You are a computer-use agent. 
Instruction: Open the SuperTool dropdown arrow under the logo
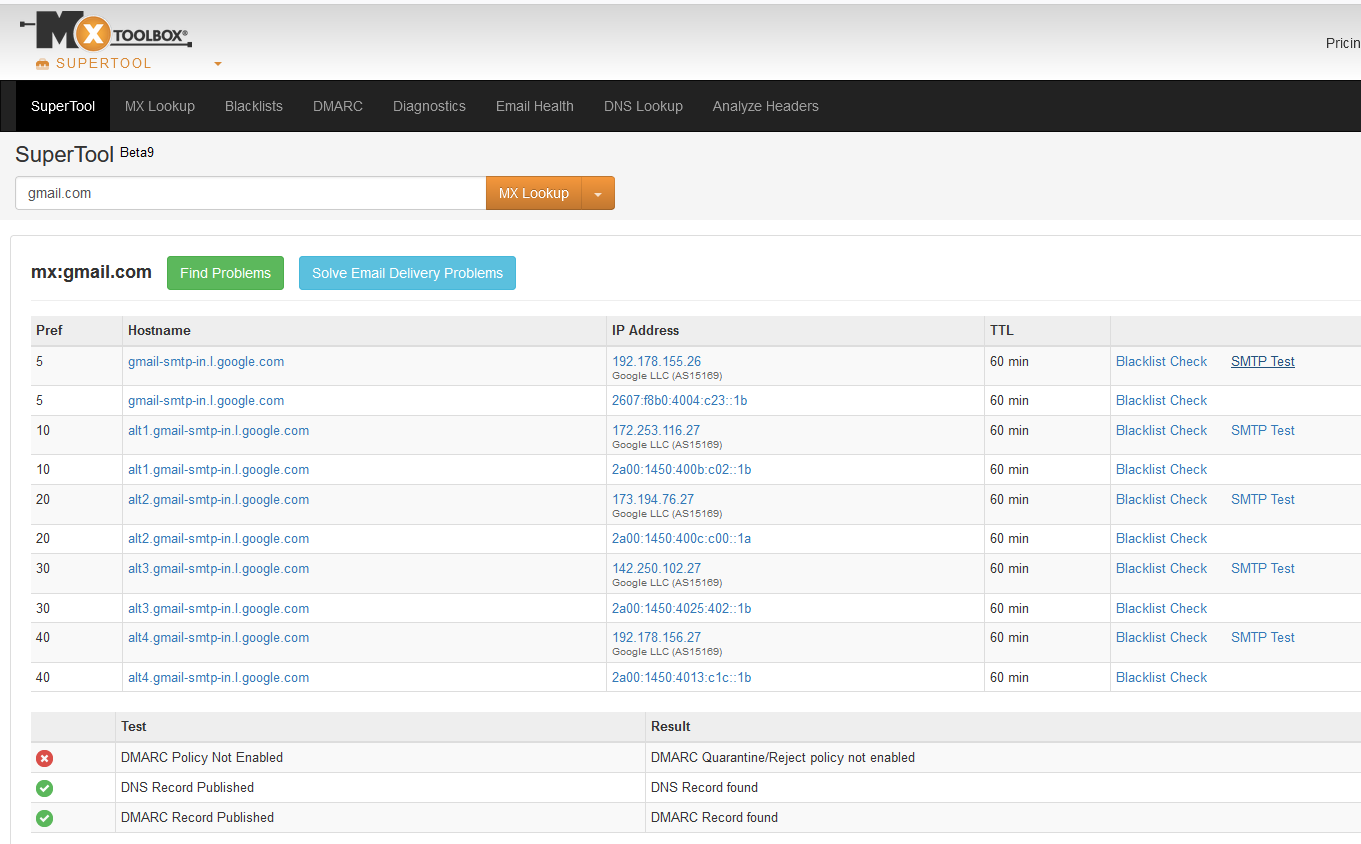(218, 64)
